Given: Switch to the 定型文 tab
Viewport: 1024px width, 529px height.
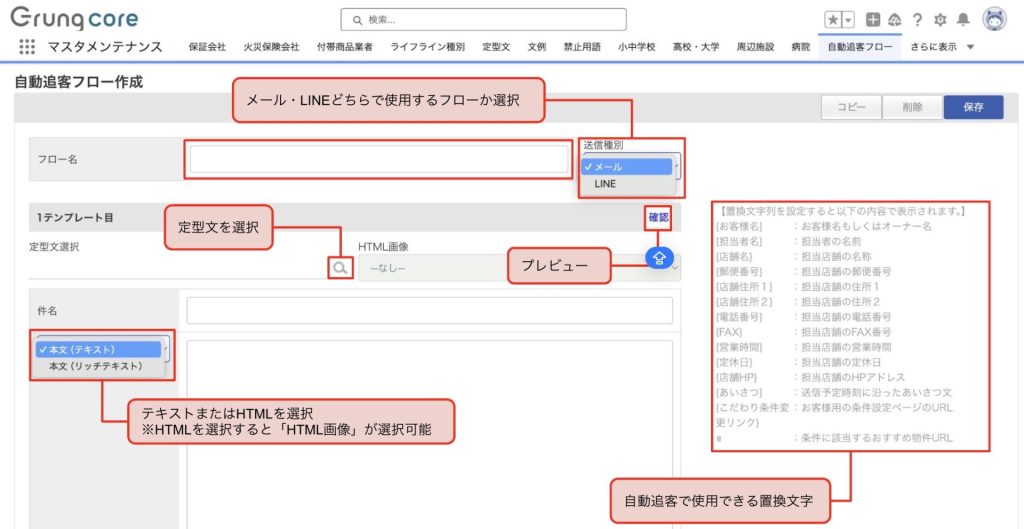Looking at the screenshot, I should click(x=496, y=47).
